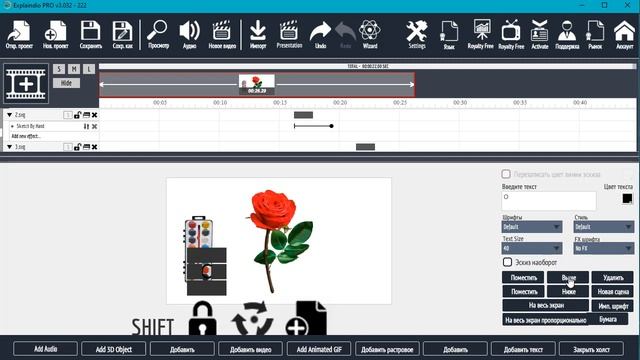The image size is (640, 360).
Task: Open the Text Size dropdown
Action: pyautogui.click(x=532, y=248)
